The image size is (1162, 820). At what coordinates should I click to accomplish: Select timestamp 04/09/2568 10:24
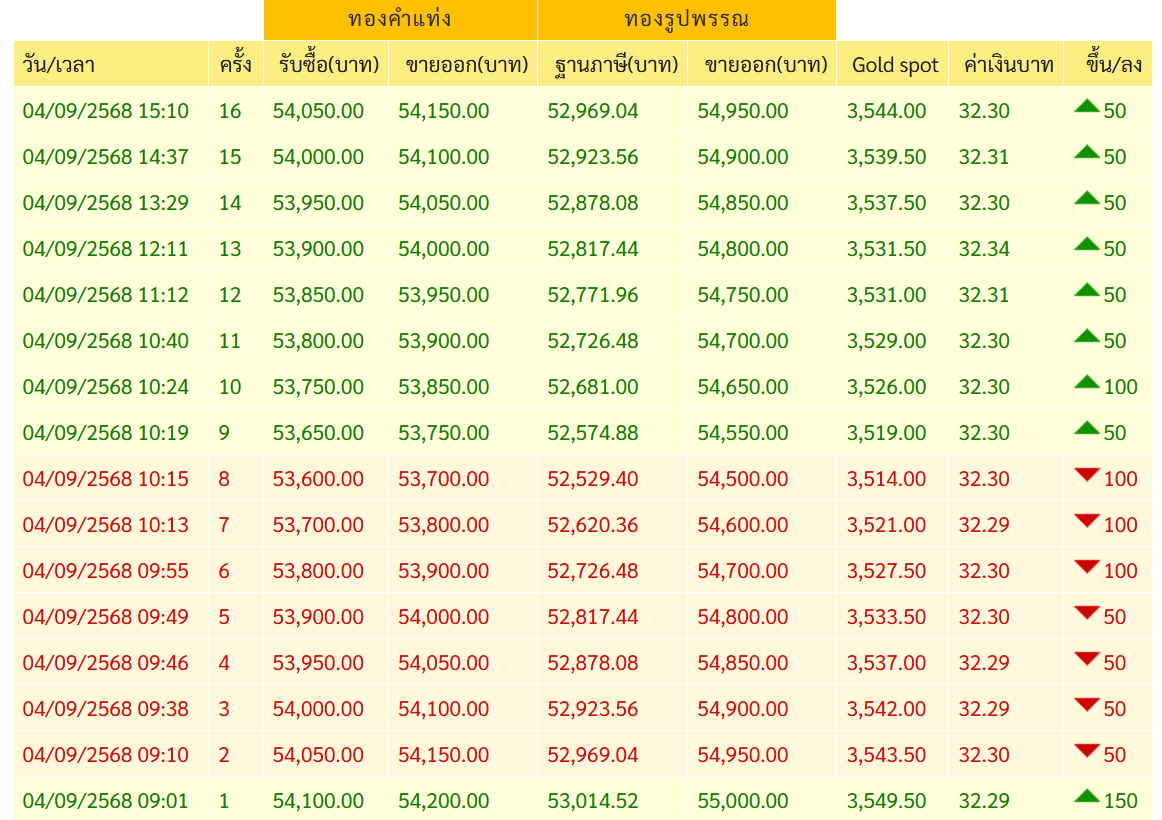[x=105, y=387]
